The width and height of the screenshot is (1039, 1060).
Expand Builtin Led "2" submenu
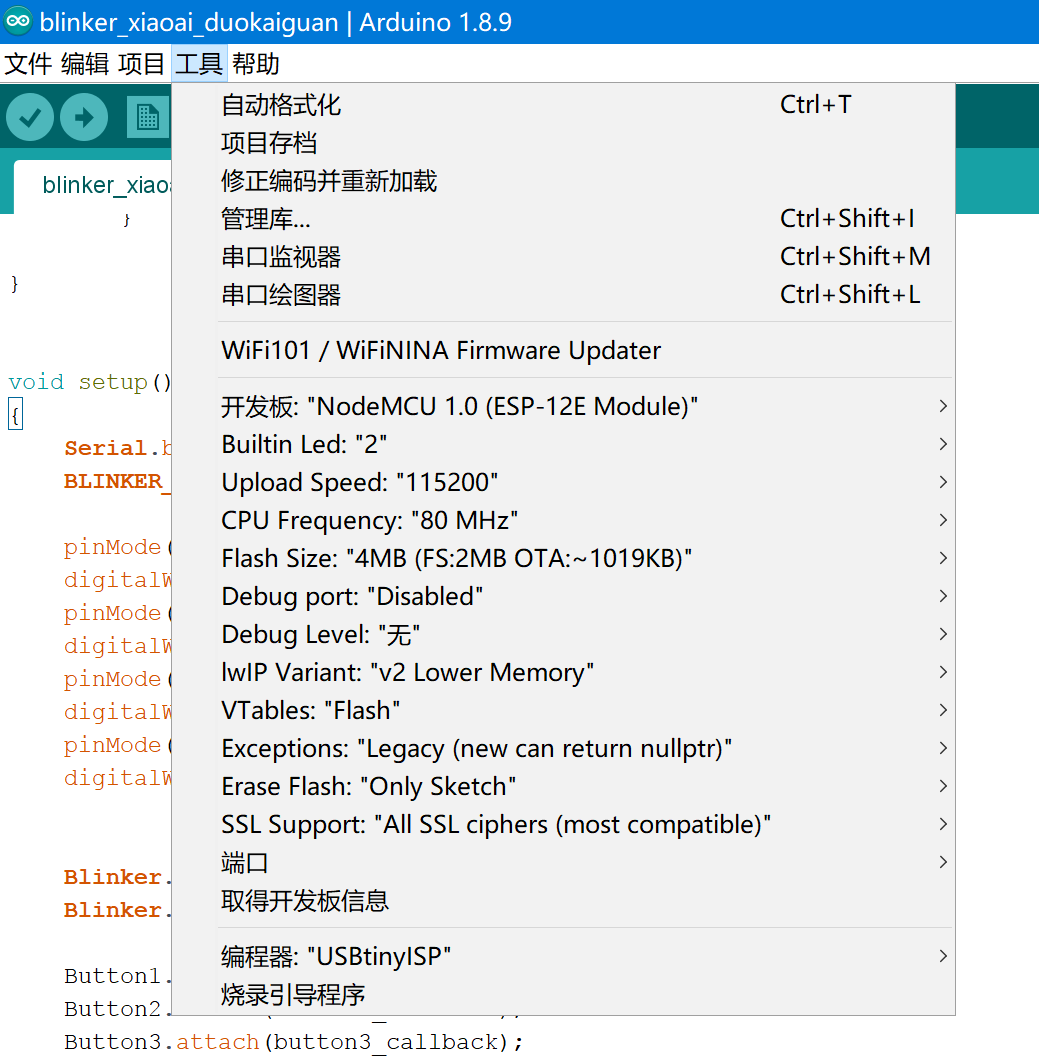tap(563, 444)
